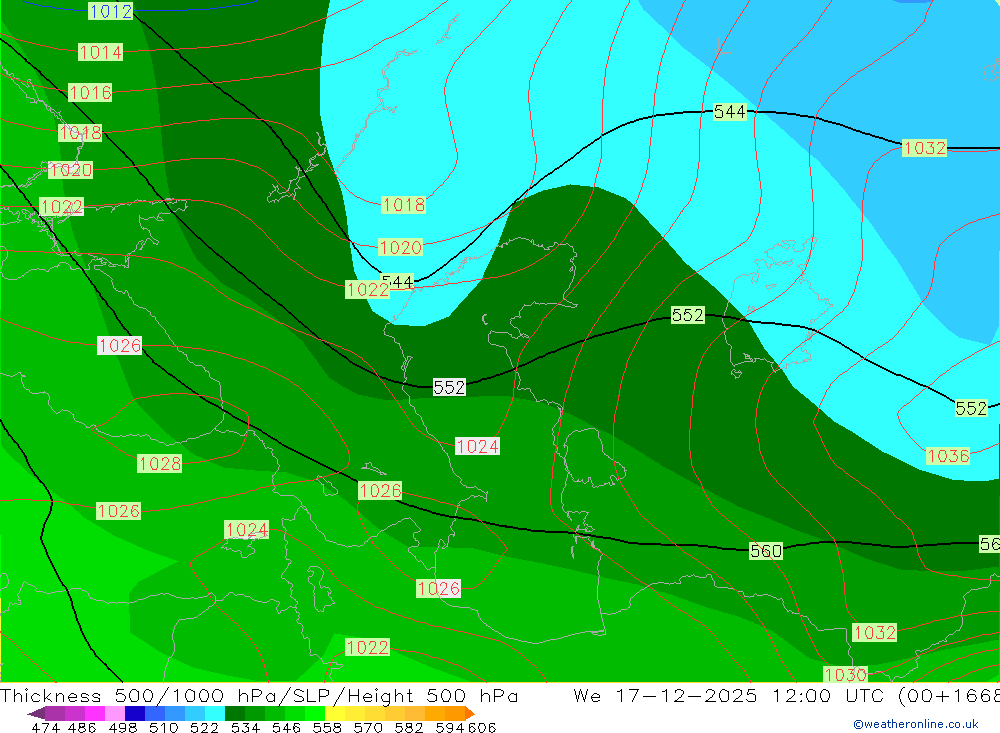
Task: Click the 1028 isobar label
Action: tap(159, 463)
